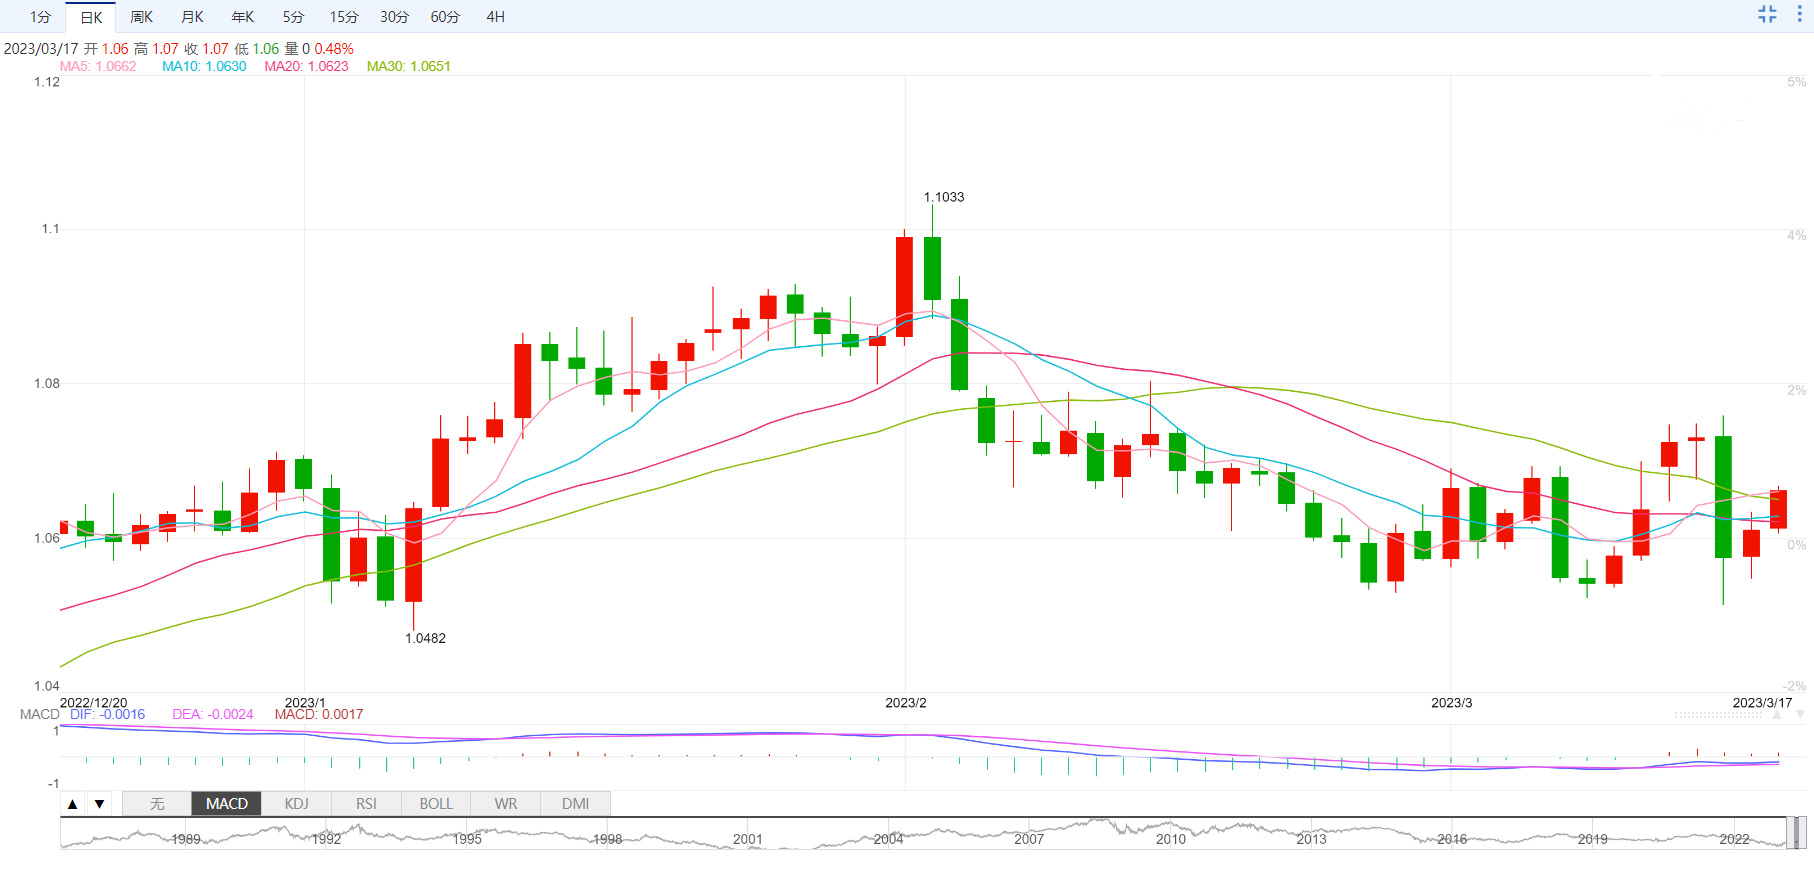This screenshot has width=1814, height=879.
Task: Click the DIF: -0.0016 value label
Action: tap(107, 714)
